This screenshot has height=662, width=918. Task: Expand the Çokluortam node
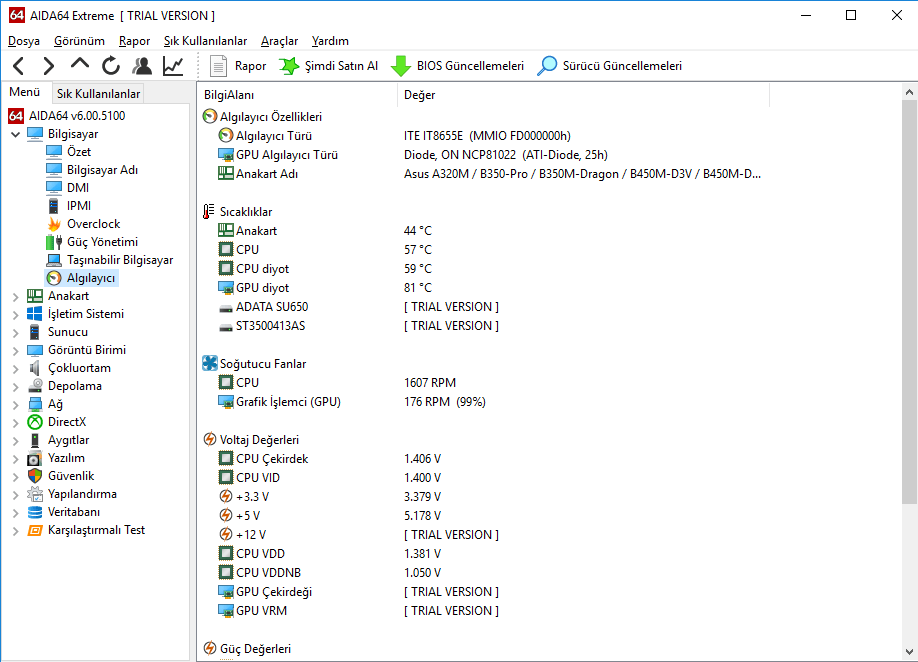point(15,369)
